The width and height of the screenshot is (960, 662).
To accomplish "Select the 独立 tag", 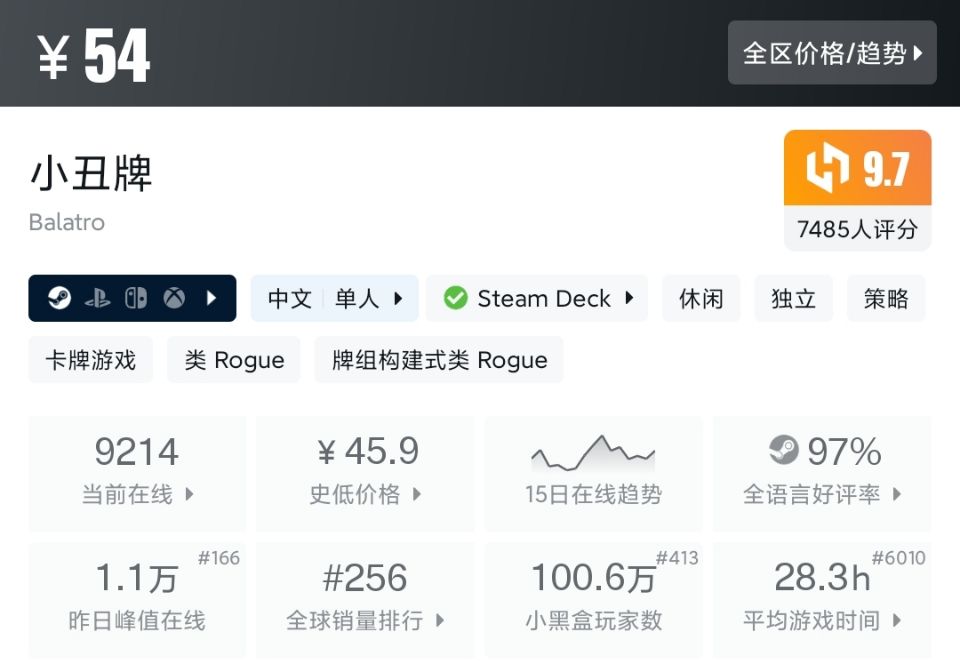I will click(793, 298).
